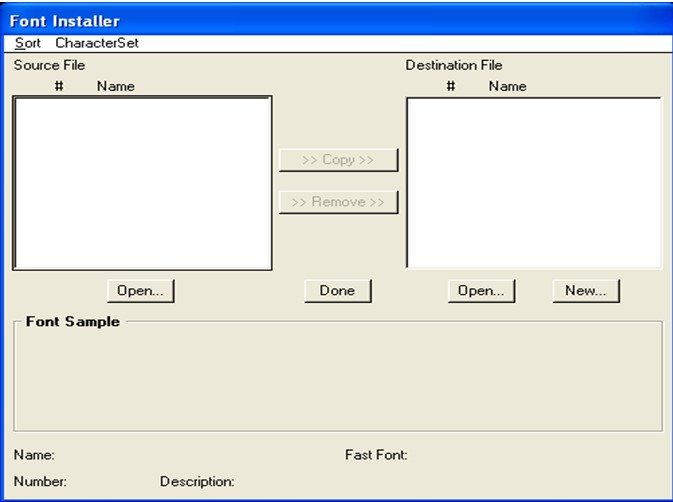673x502 pixels.
Task: Click the Name column header under Source File
Action: pos(115,86)
